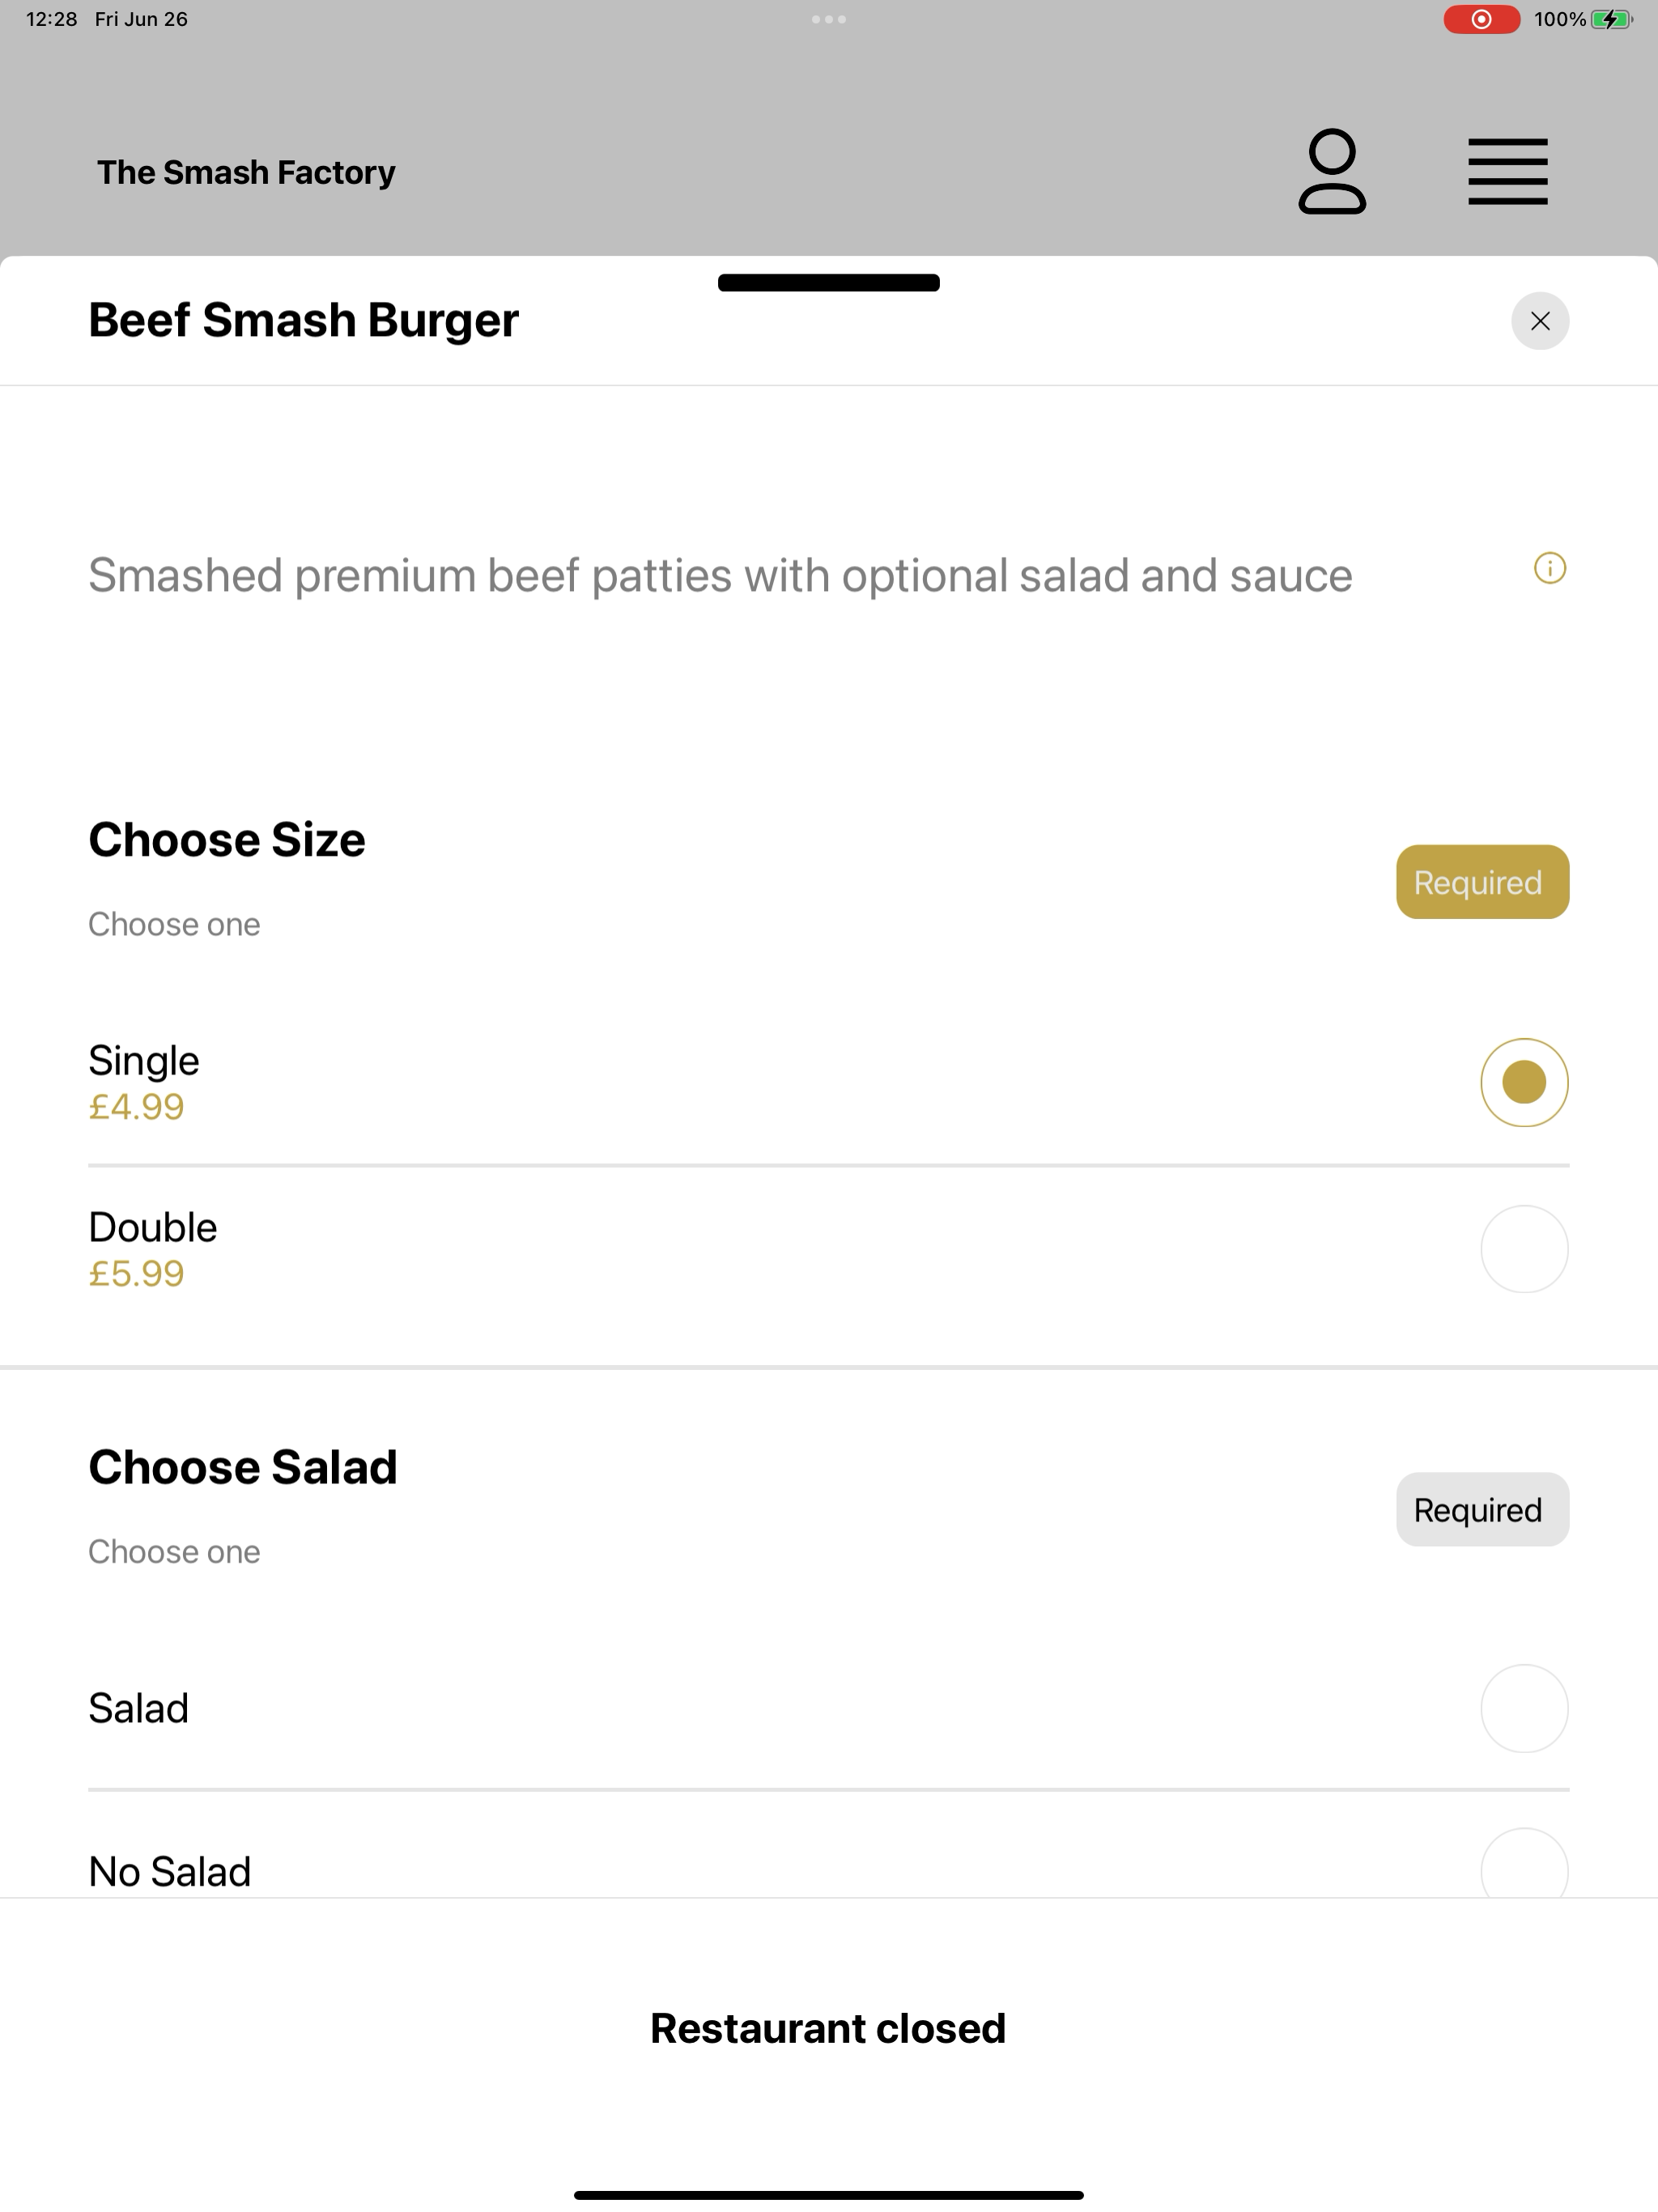The width and height of the screenshot is (1658, 2212).
Task: Select the Single size radio button
Action: (1524, 1083)
